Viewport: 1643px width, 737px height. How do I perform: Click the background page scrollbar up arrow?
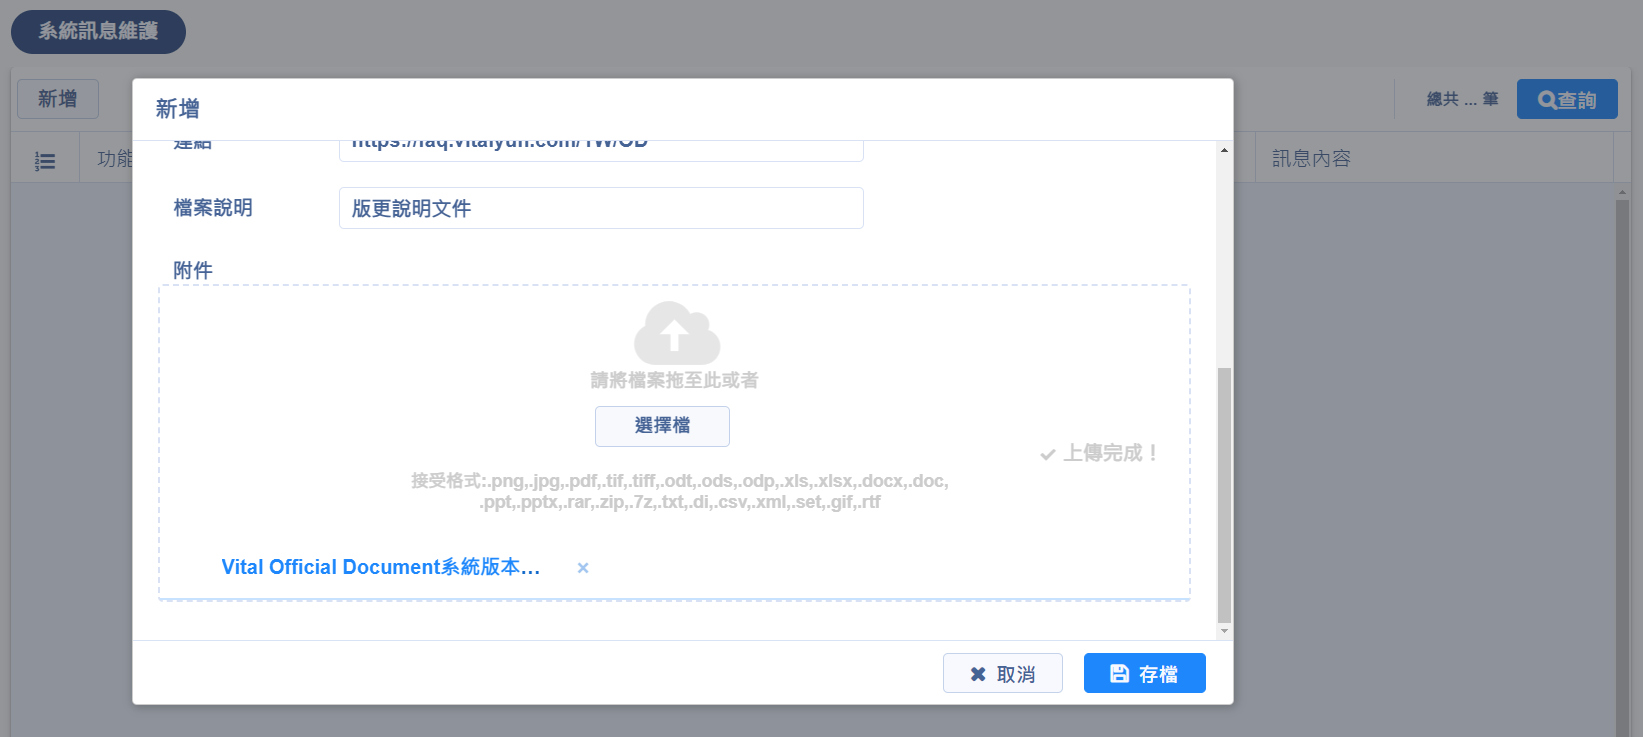pyautogui.click(x=1622, y=191)
